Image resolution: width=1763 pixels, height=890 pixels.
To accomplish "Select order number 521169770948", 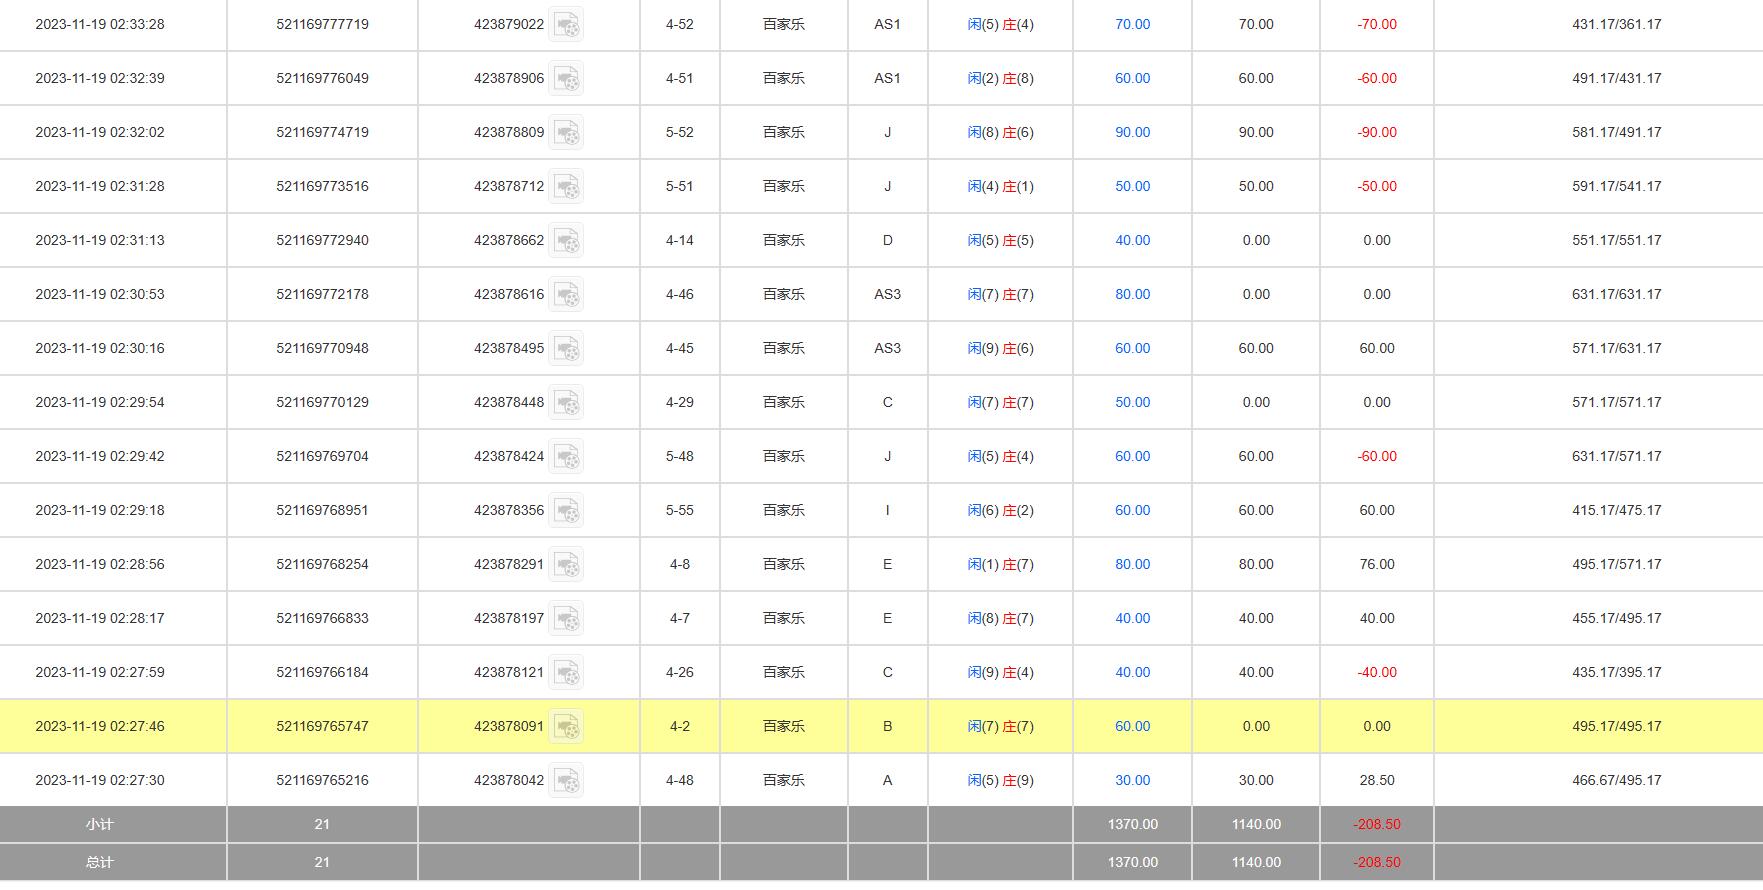I will (x=322, y=348).
